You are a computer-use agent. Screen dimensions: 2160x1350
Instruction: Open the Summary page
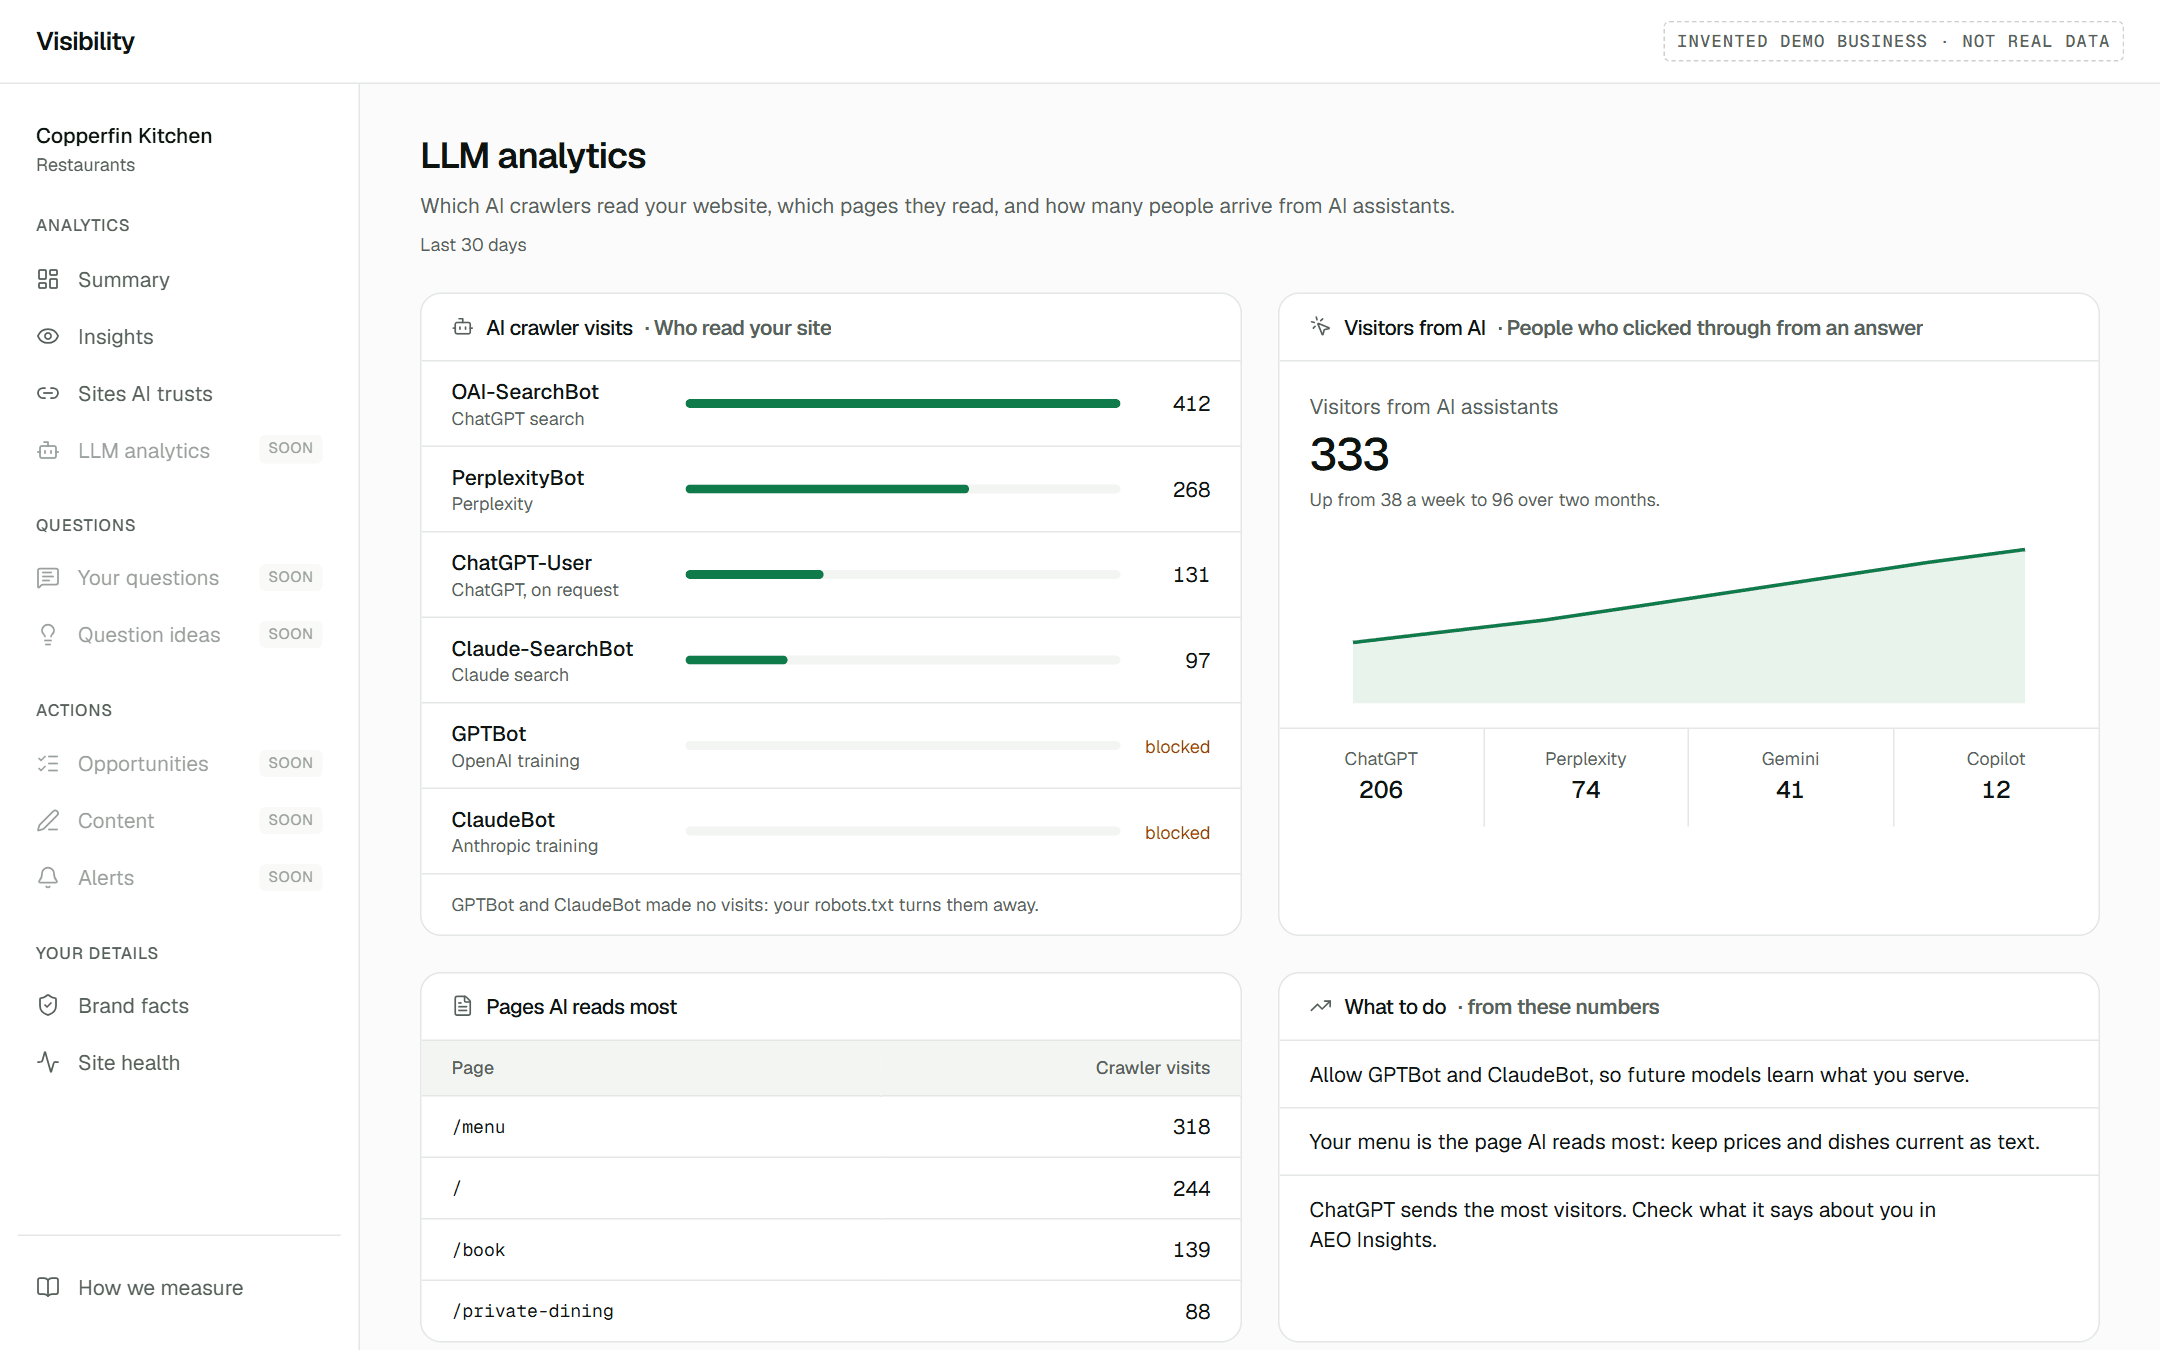point(179,279)
